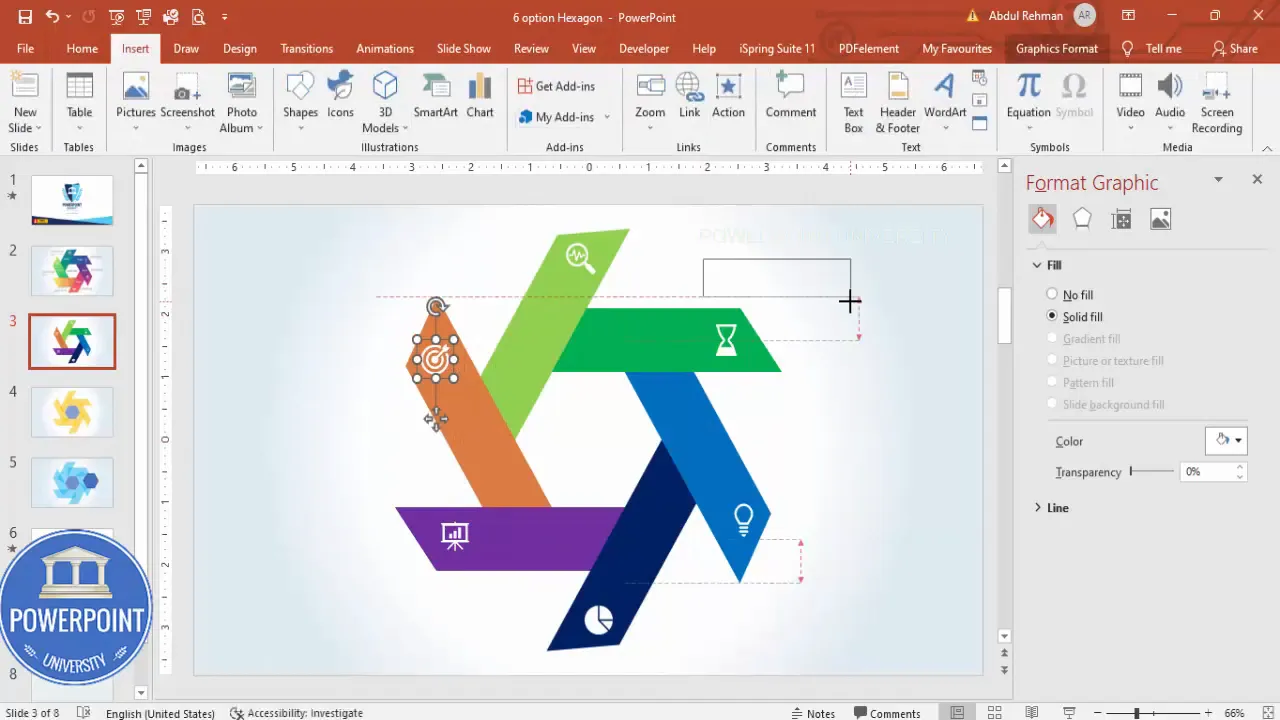This screenshot has height=720, width=1280.
Task: Click the Save icon in quick access toolbar
Action: pos(25,17)
